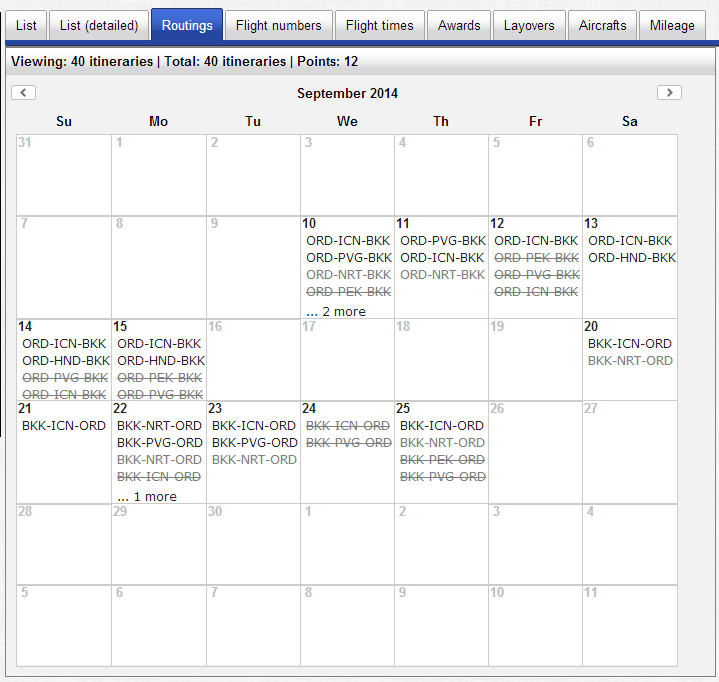Select BKK-ICN-ORD on September 20

coord(630,344)
